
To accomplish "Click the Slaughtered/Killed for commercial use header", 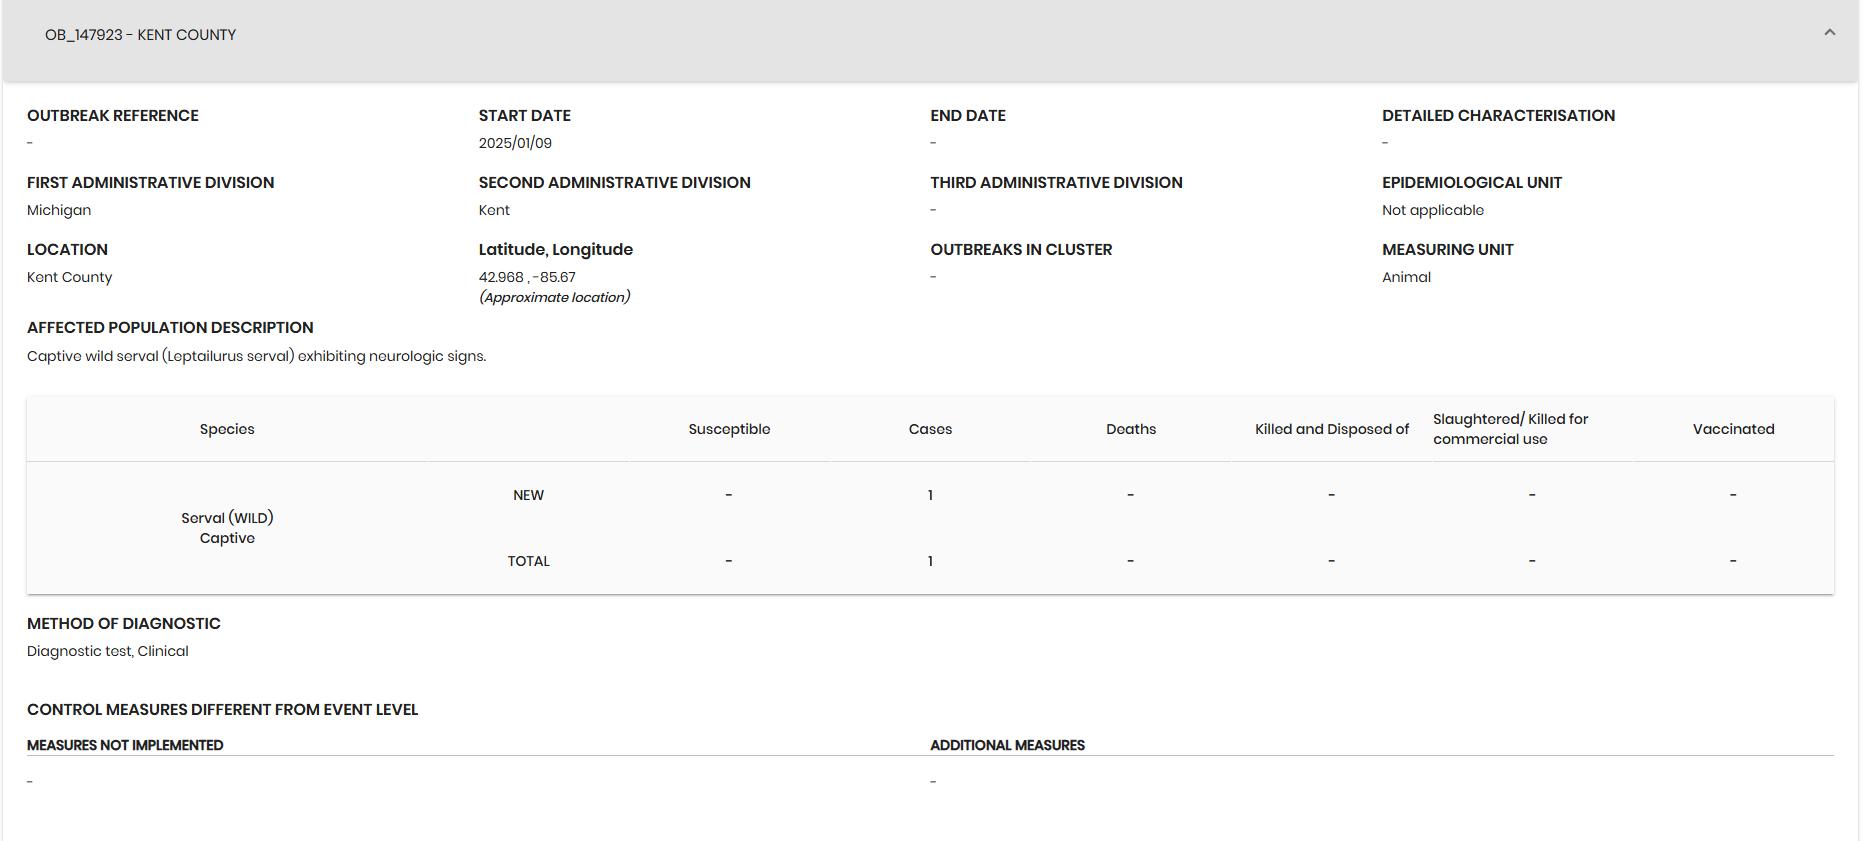I will [1510, 429].
